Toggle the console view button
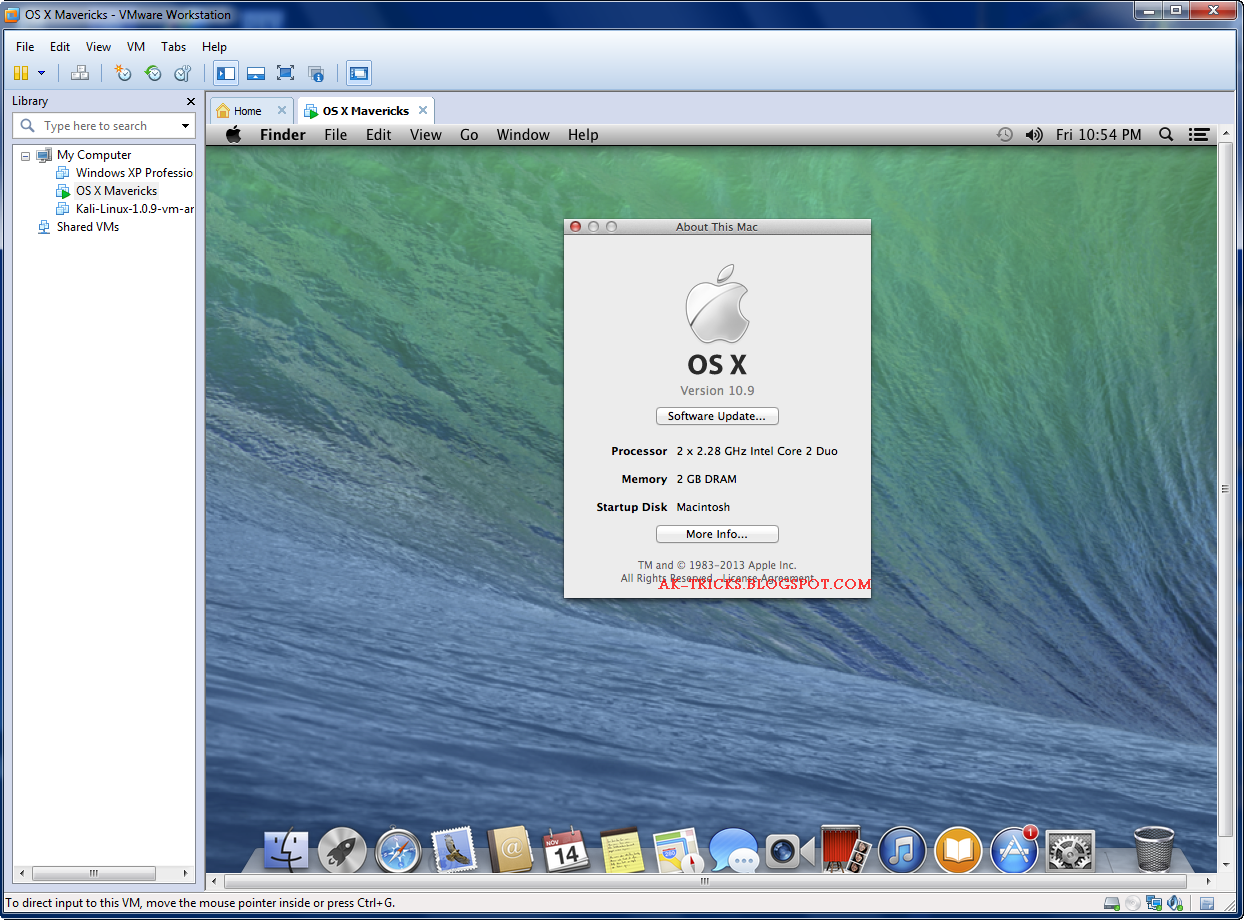This screenshot has width=1244, height=920. 359,73
